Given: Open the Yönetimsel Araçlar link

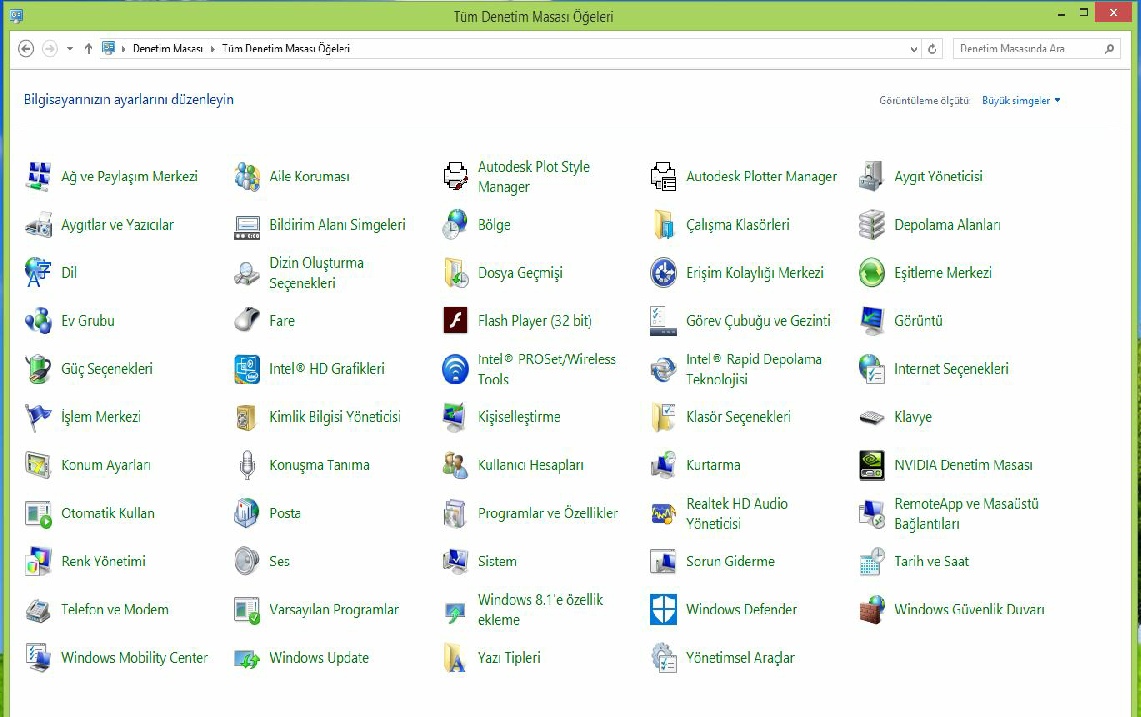Looking at the screenshot, I should coord(740,658).
